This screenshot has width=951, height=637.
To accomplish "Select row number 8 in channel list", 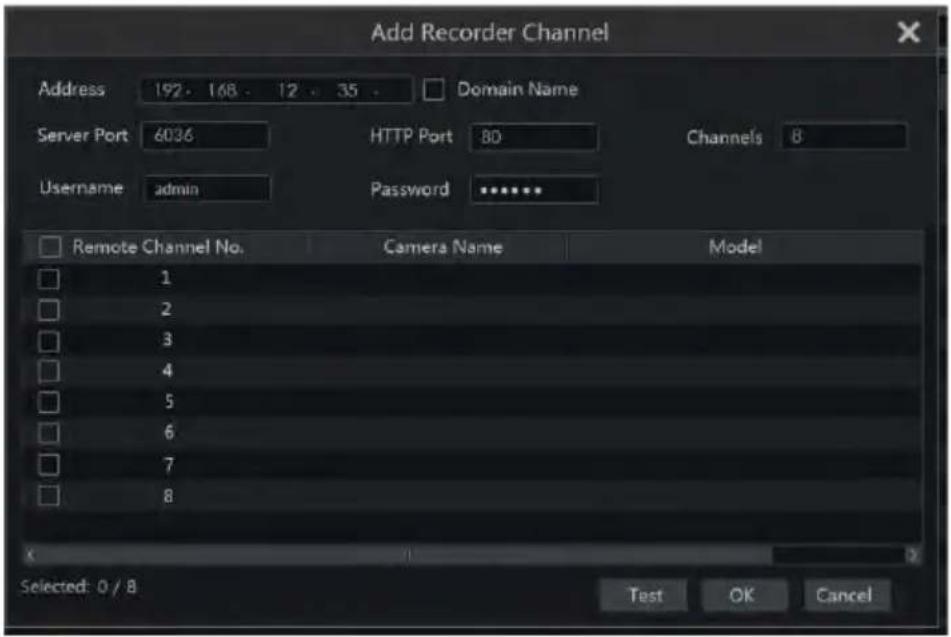I will (x=472, y=496).
